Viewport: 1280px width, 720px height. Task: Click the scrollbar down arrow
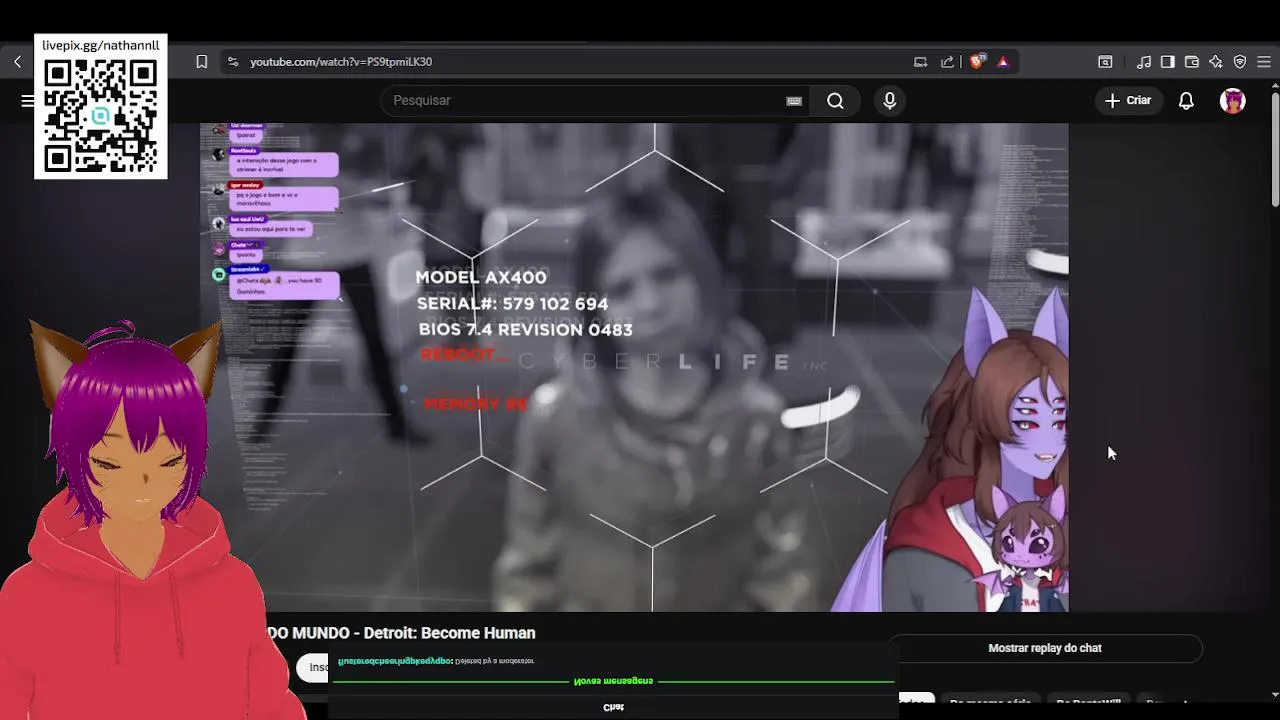click(x=1275, y=694)
